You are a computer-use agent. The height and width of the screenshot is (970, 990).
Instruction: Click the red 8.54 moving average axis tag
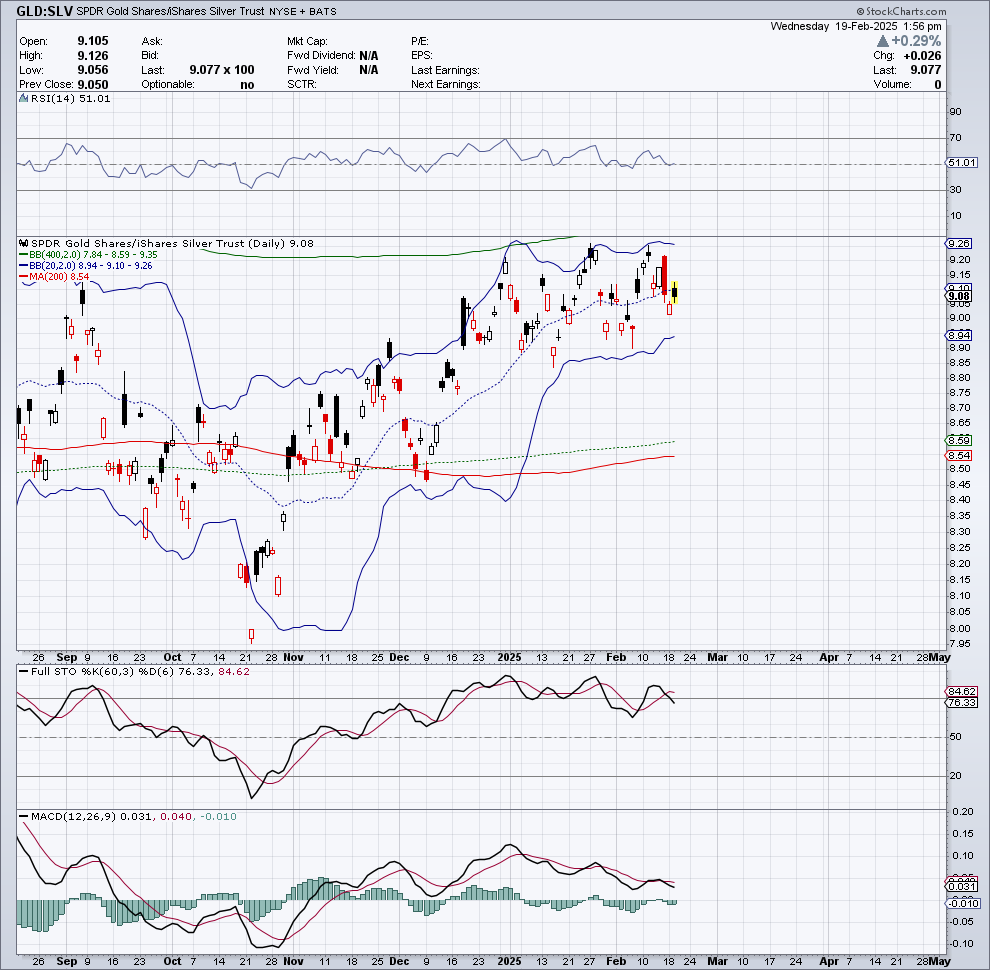[959, 456]
